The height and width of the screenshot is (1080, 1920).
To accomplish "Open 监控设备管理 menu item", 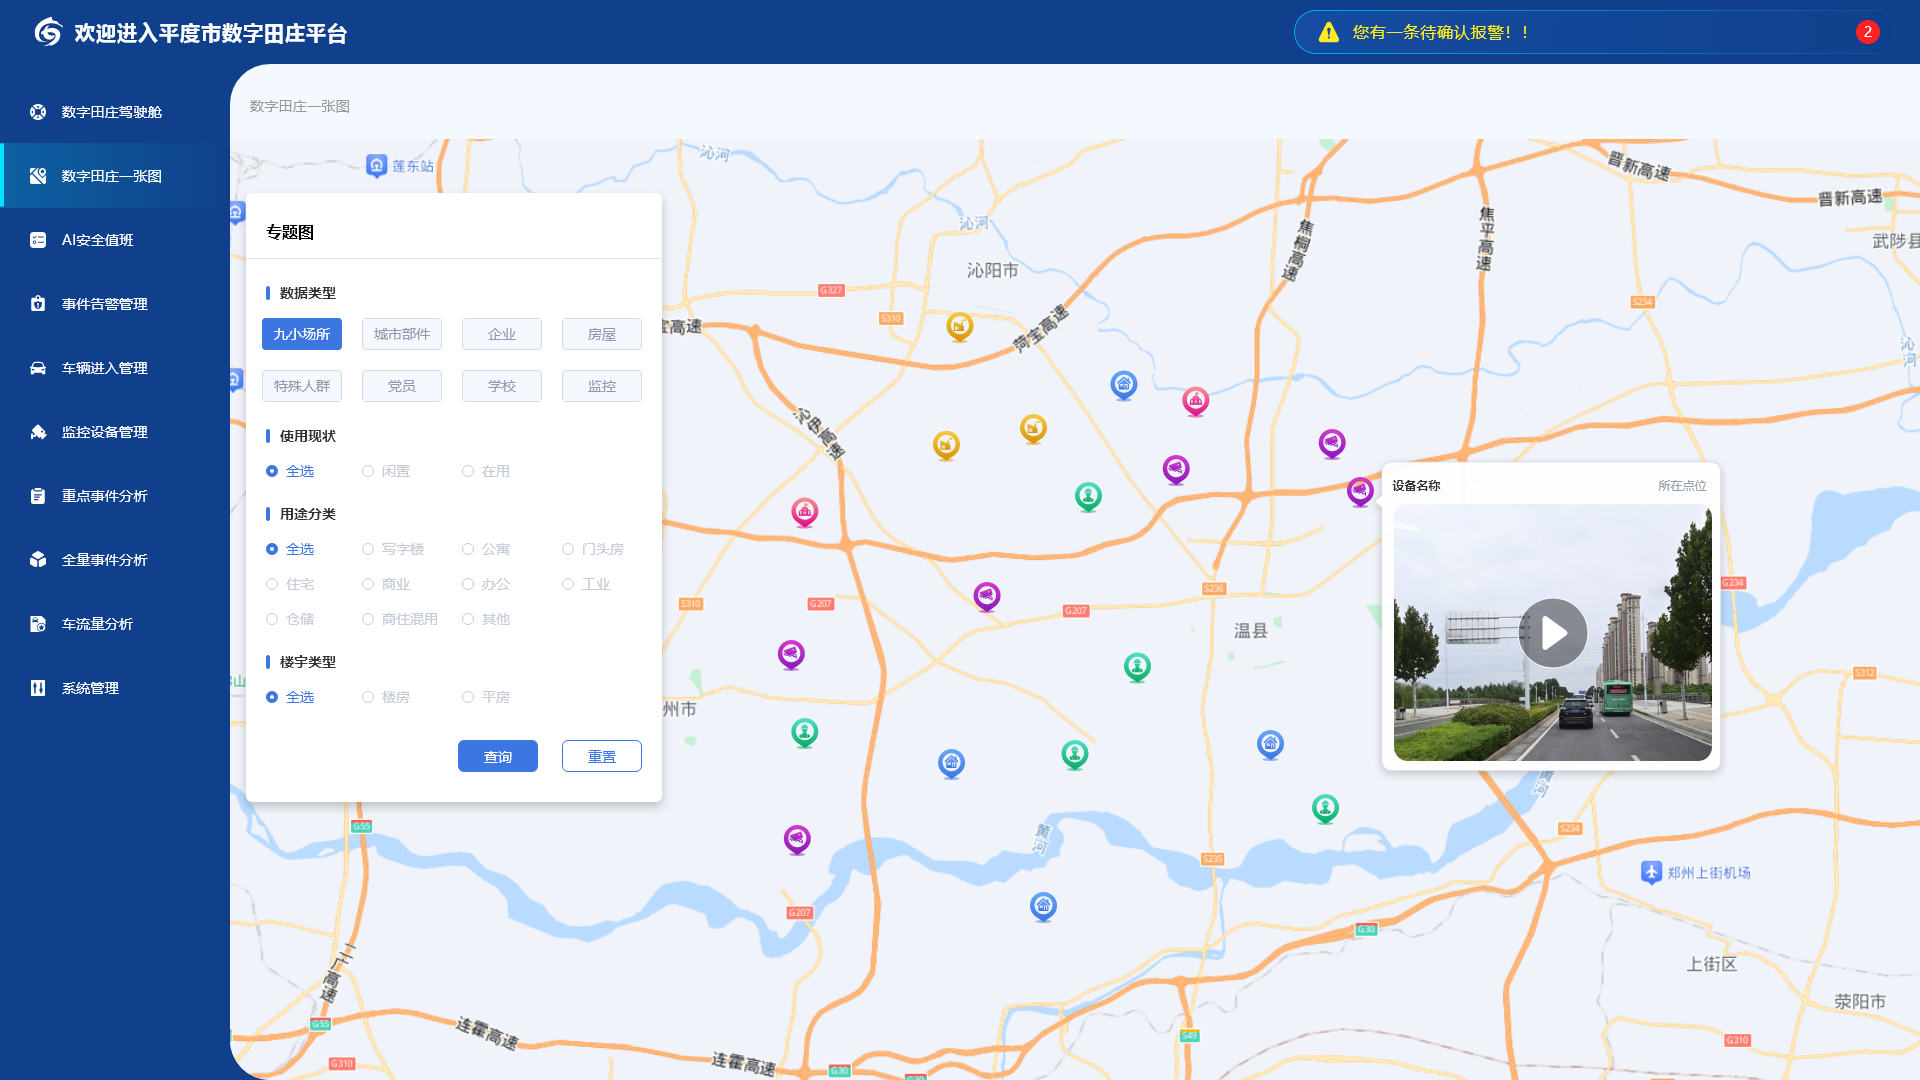I will [115, 432].
